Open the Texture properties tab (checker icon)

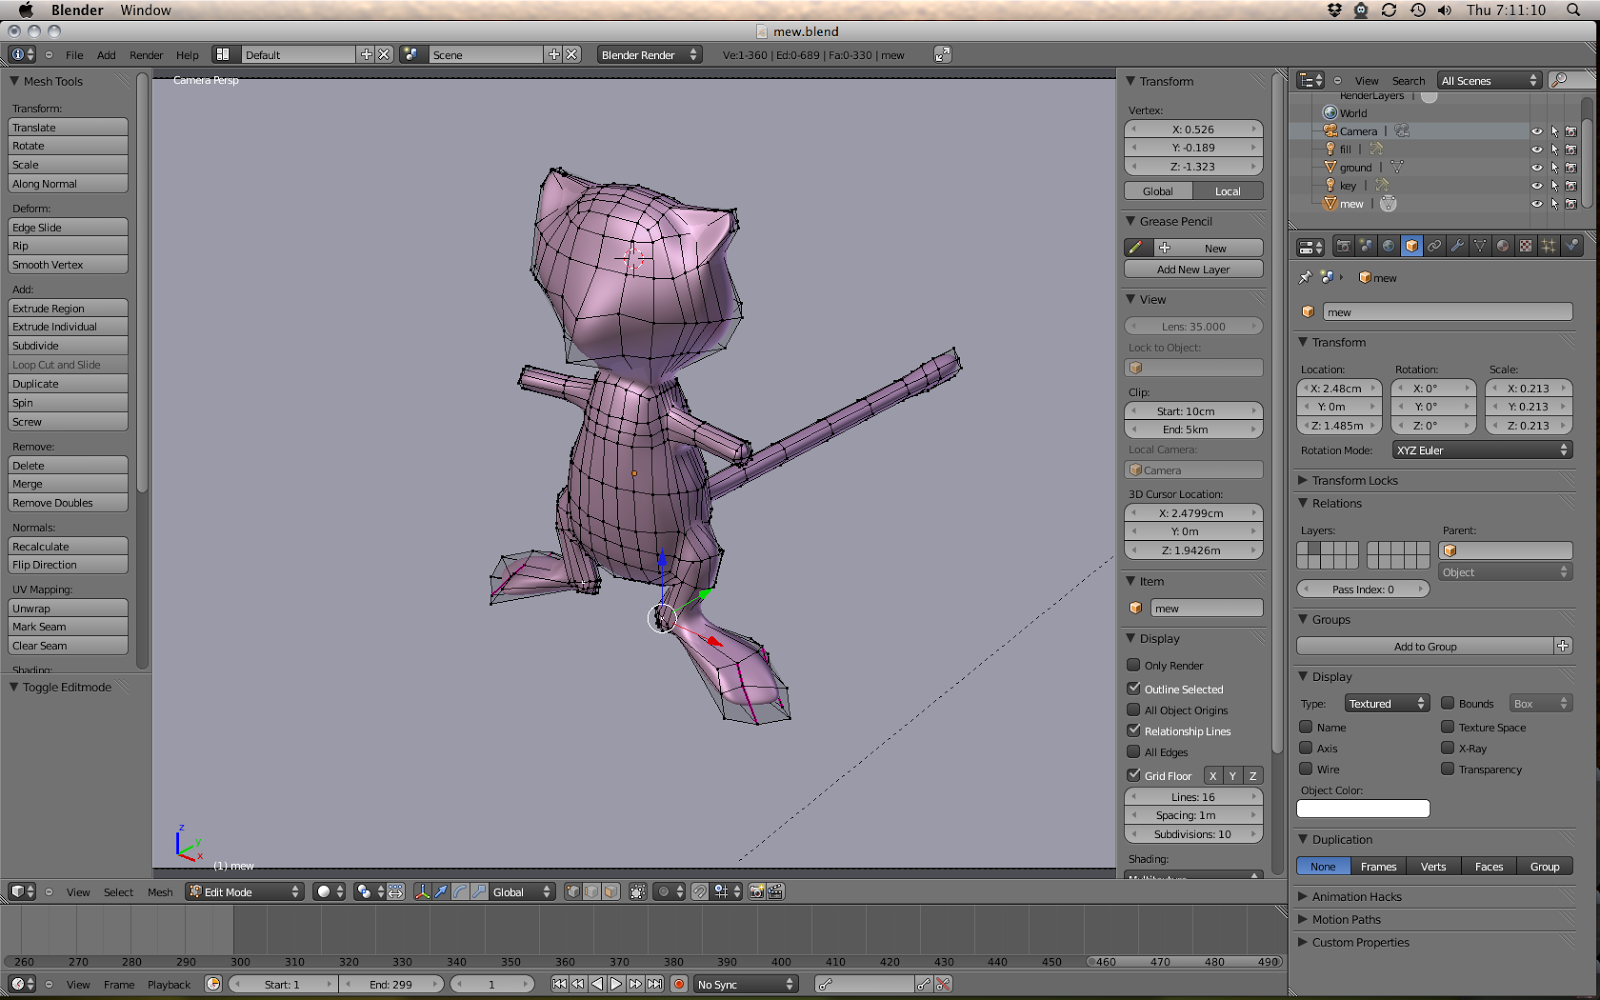1527,246
